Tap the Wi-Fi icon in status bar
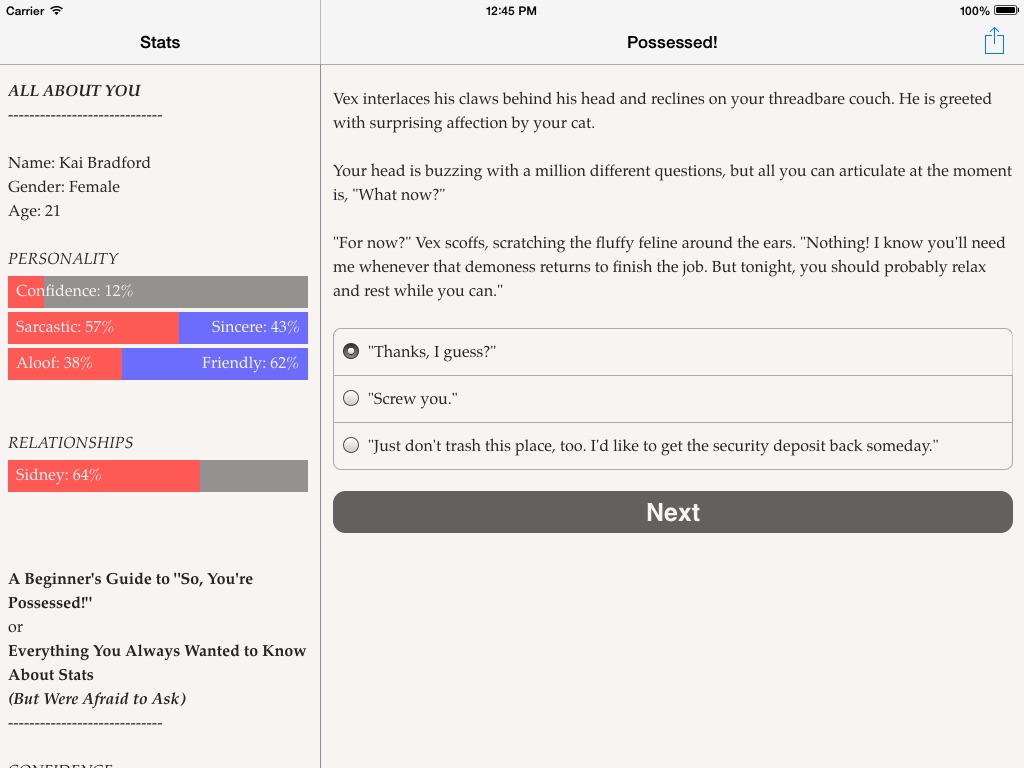 (x=57, y=11)
